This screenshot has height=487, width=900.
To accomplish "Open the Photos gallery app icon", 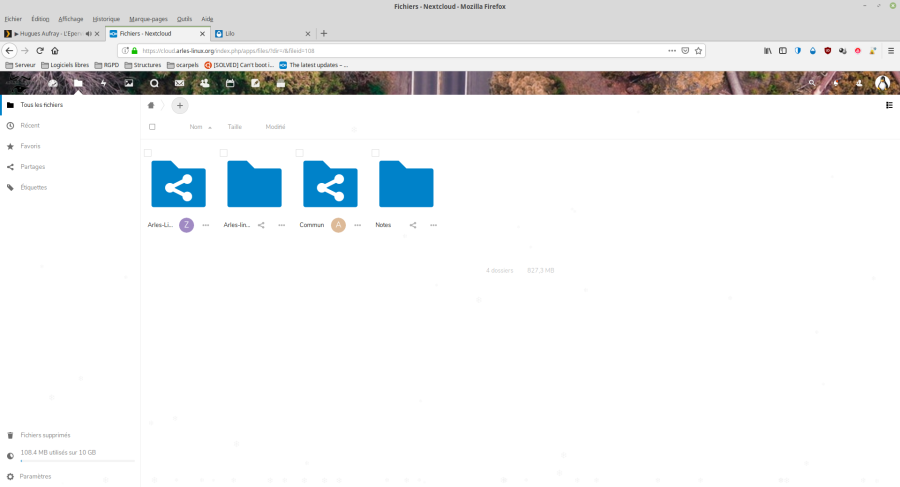I will point(129,83).
